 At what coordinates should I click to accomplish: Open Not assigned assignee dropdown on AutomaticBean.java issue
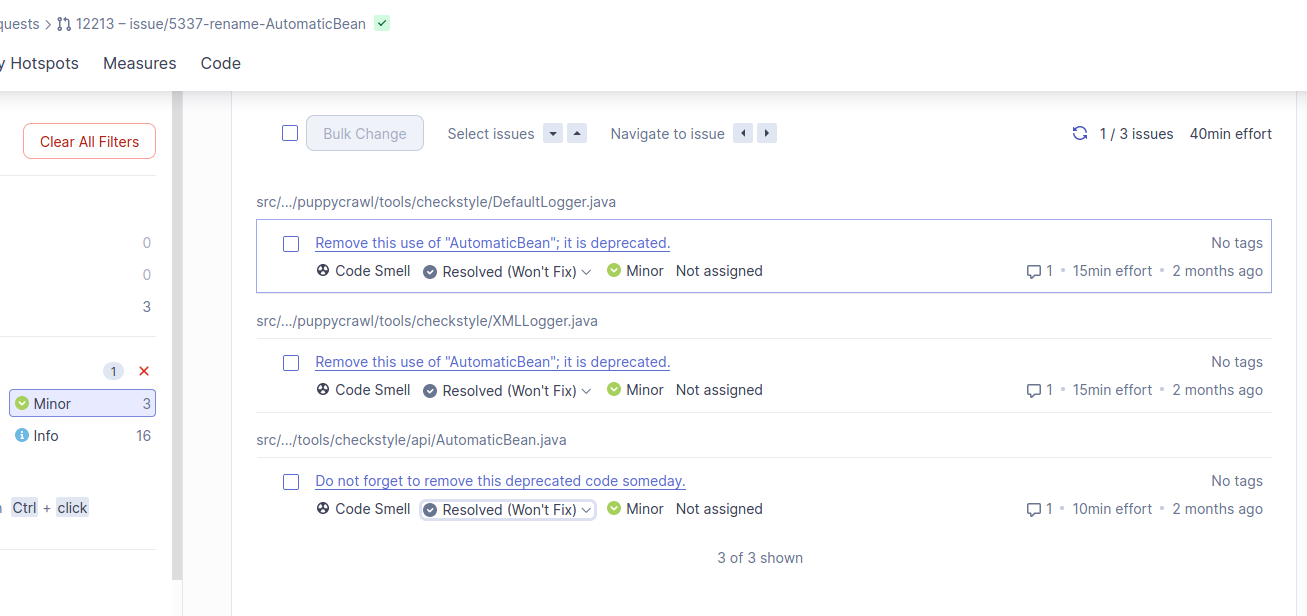[719, 509]
